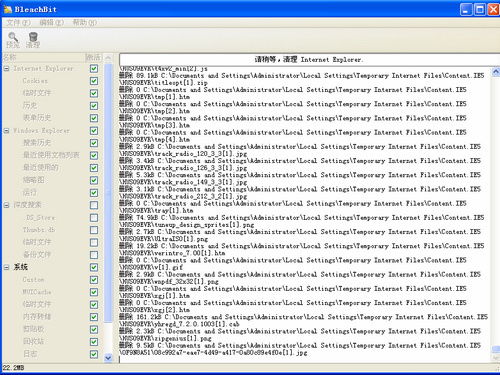Select the 表单历史 tree item

coord(37,118)
